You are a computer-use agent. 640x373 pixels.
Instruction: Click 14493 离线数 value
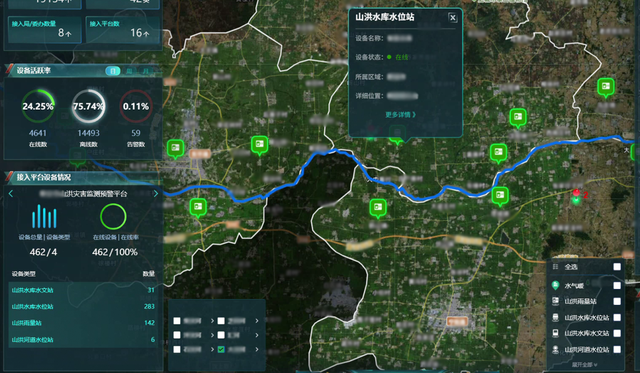(88, 133)
